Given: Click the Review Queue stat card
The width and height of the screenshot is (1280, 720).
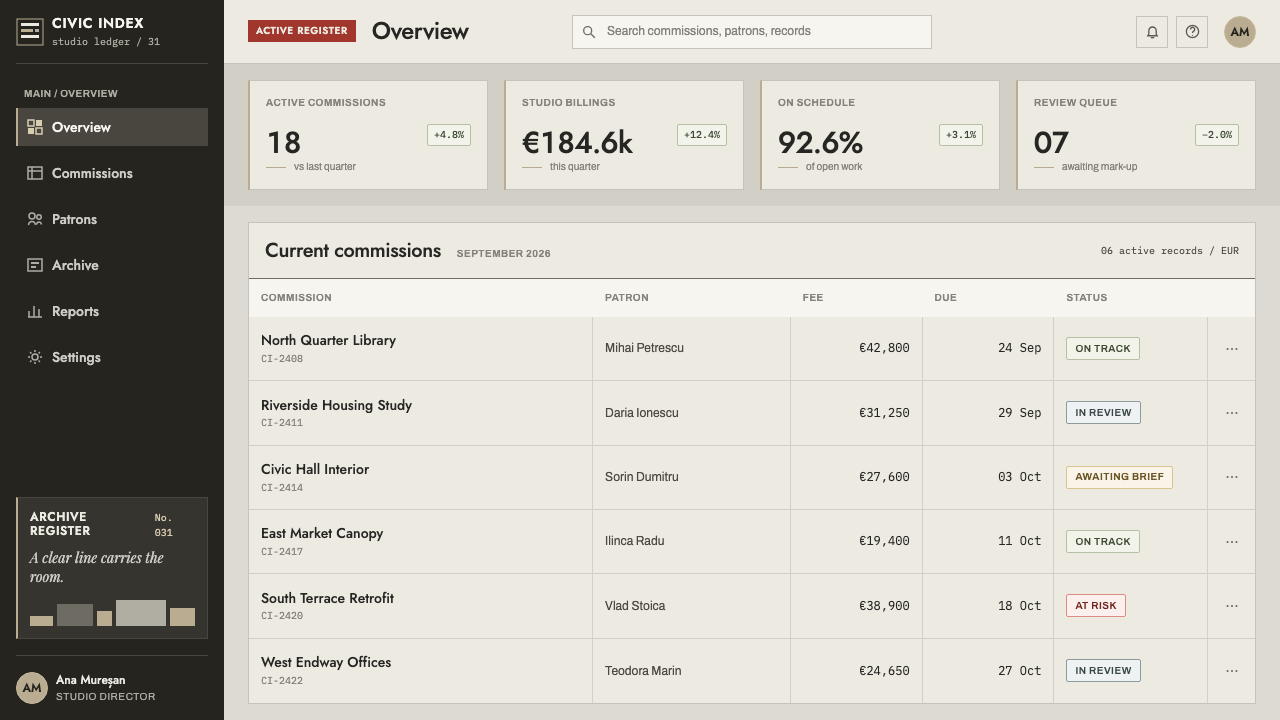Looking at the screenshot, I should [x=1136, y=135].
